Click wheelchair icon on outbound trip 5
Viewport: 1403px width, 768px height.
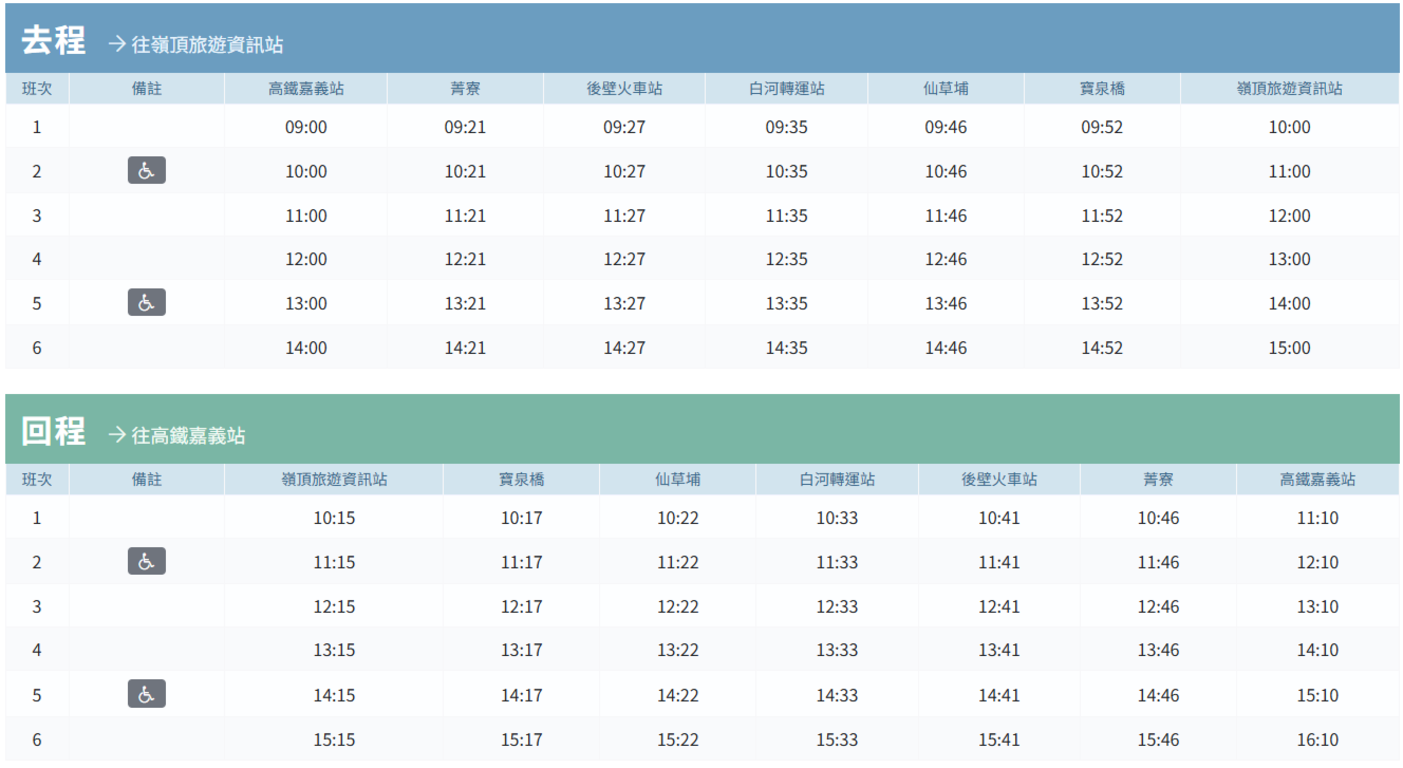146,303
